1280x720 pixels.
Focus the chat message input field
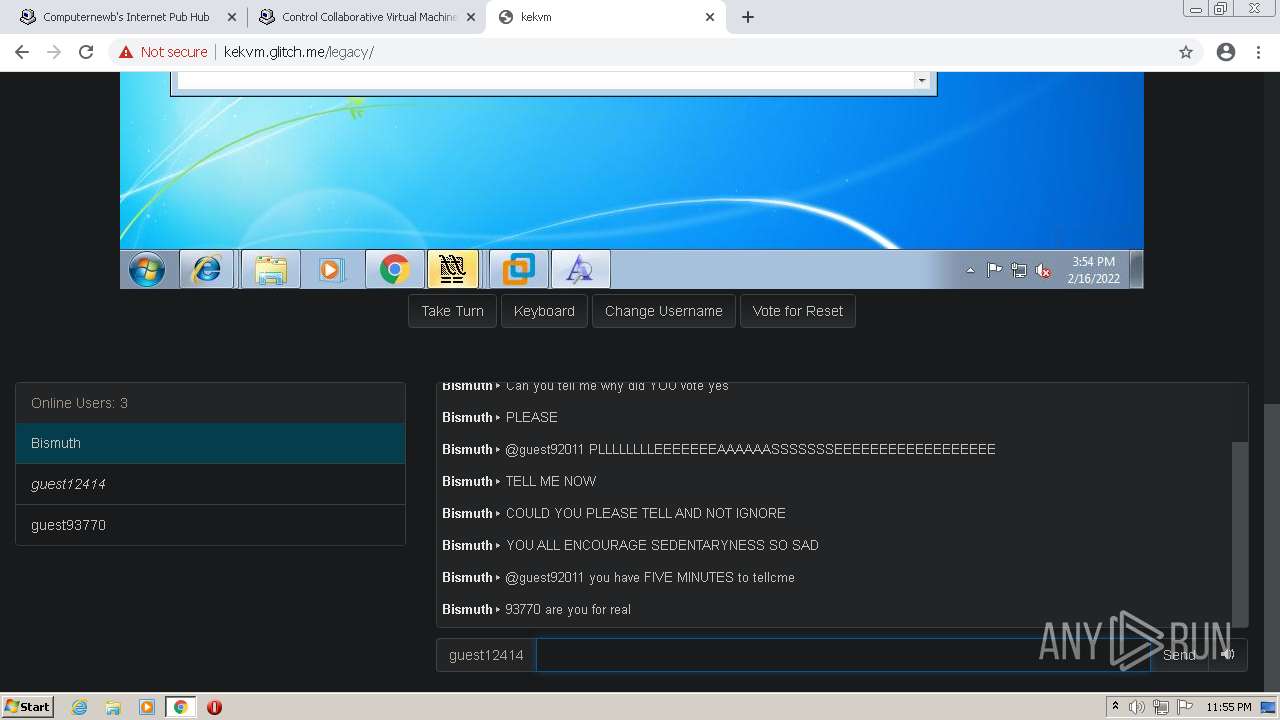(x=843, y=655)
